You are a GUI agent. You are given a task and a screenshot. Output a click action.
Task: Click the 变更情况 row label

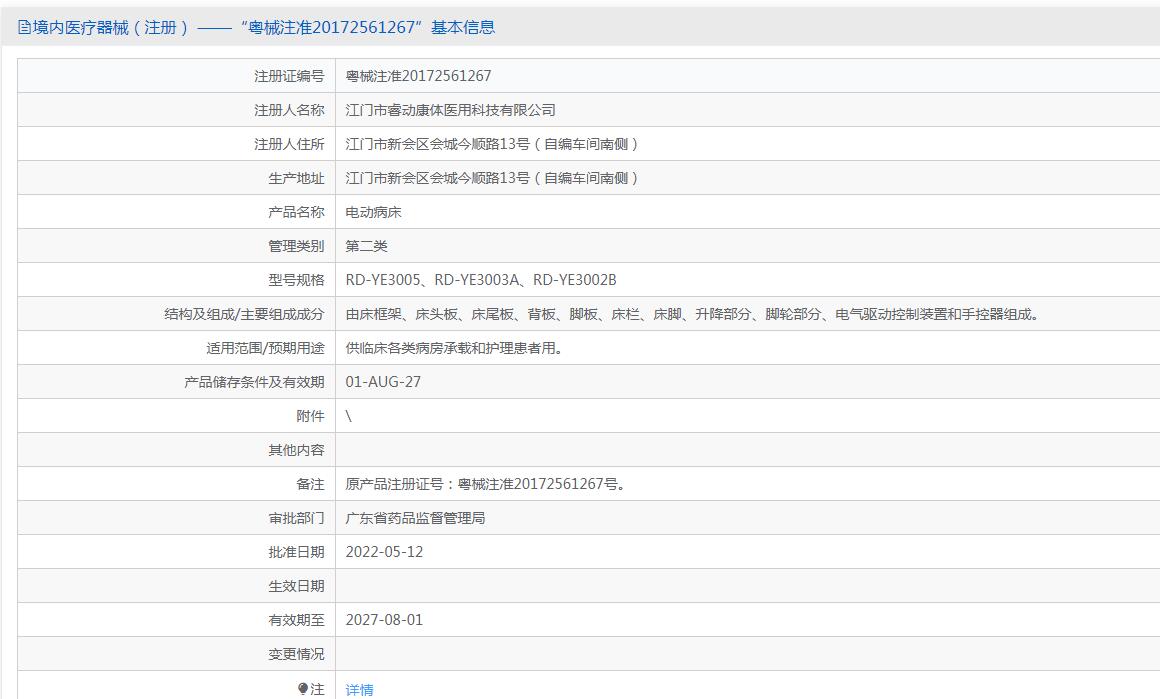click(x=296, y=654)
